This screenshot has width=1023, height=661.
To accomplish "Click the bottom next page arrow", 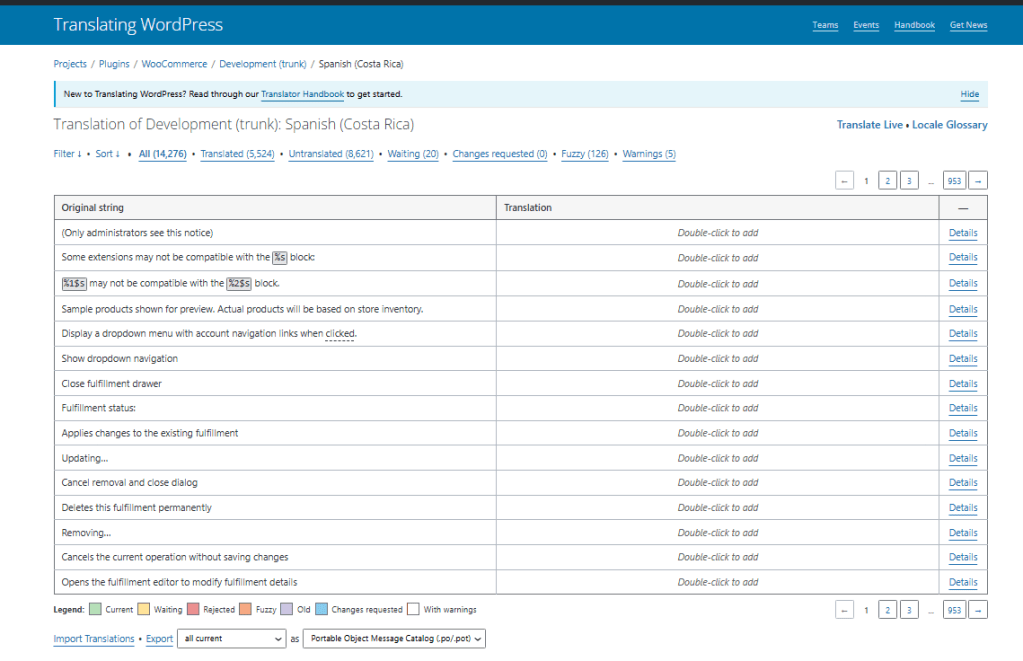I will tap(978, 610).
